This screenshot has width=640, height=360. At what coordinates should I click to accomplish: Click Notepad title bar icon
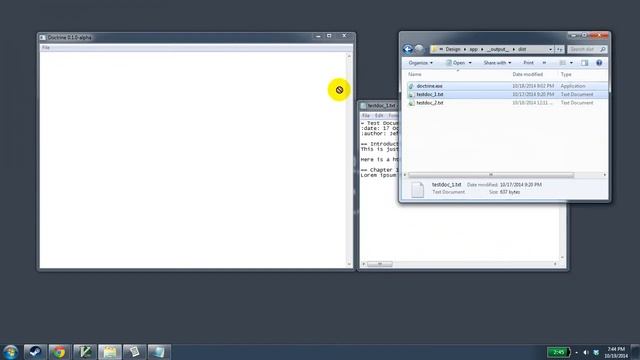pyautogui.click(x=363, y=106)
